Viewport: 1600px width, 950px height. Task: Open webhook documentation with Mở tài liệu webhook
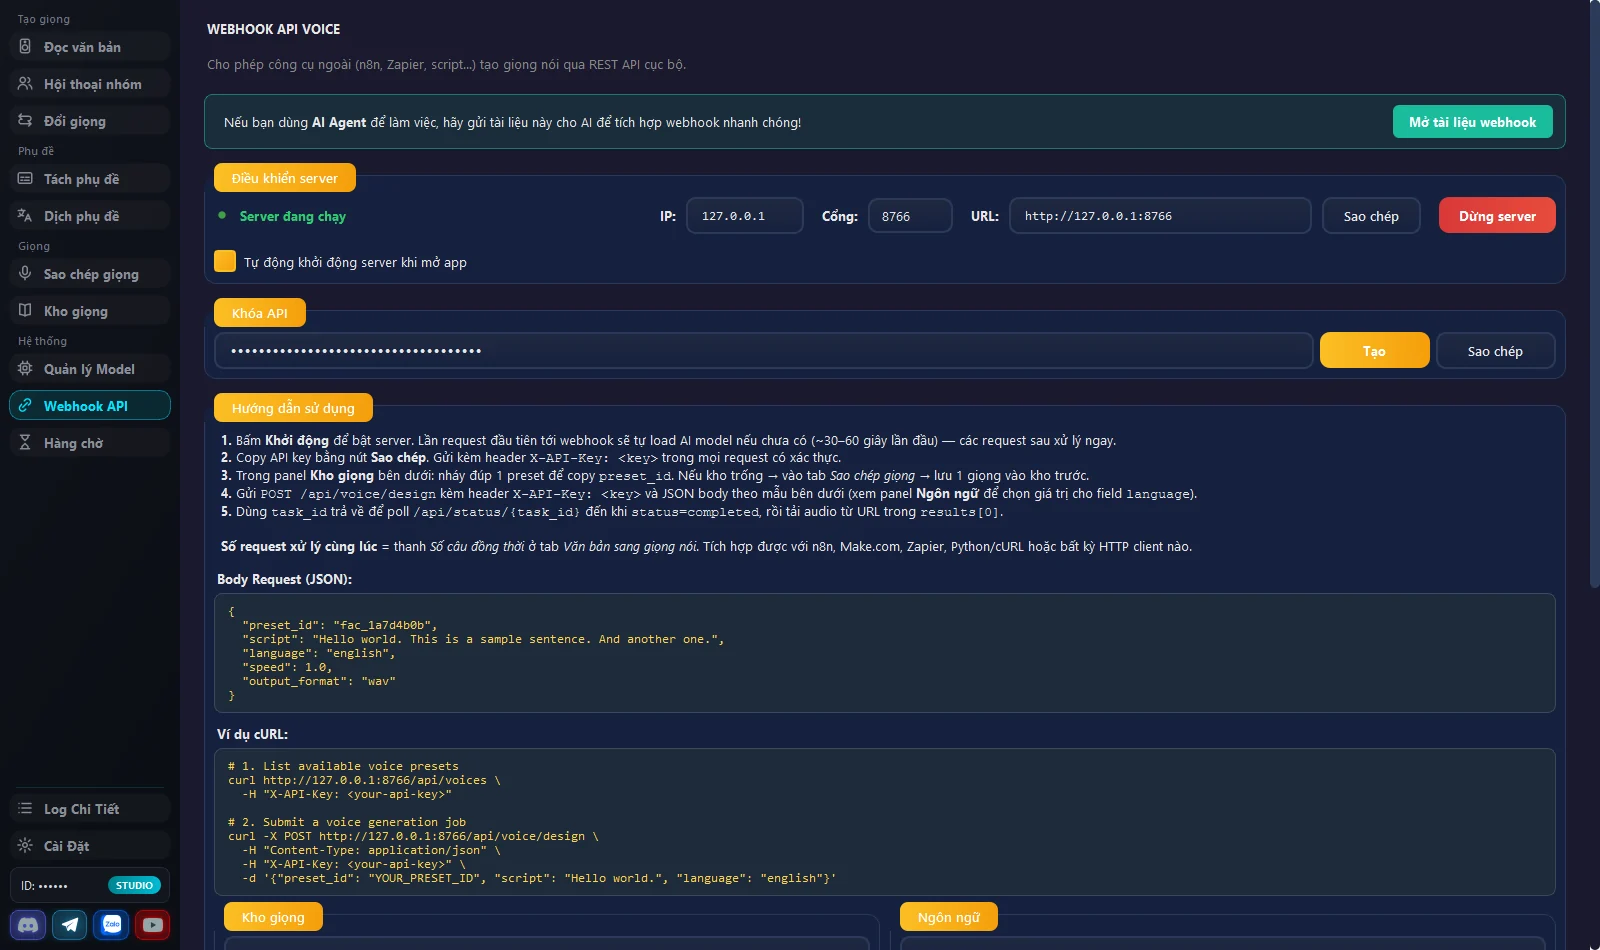coord(1472,122)
